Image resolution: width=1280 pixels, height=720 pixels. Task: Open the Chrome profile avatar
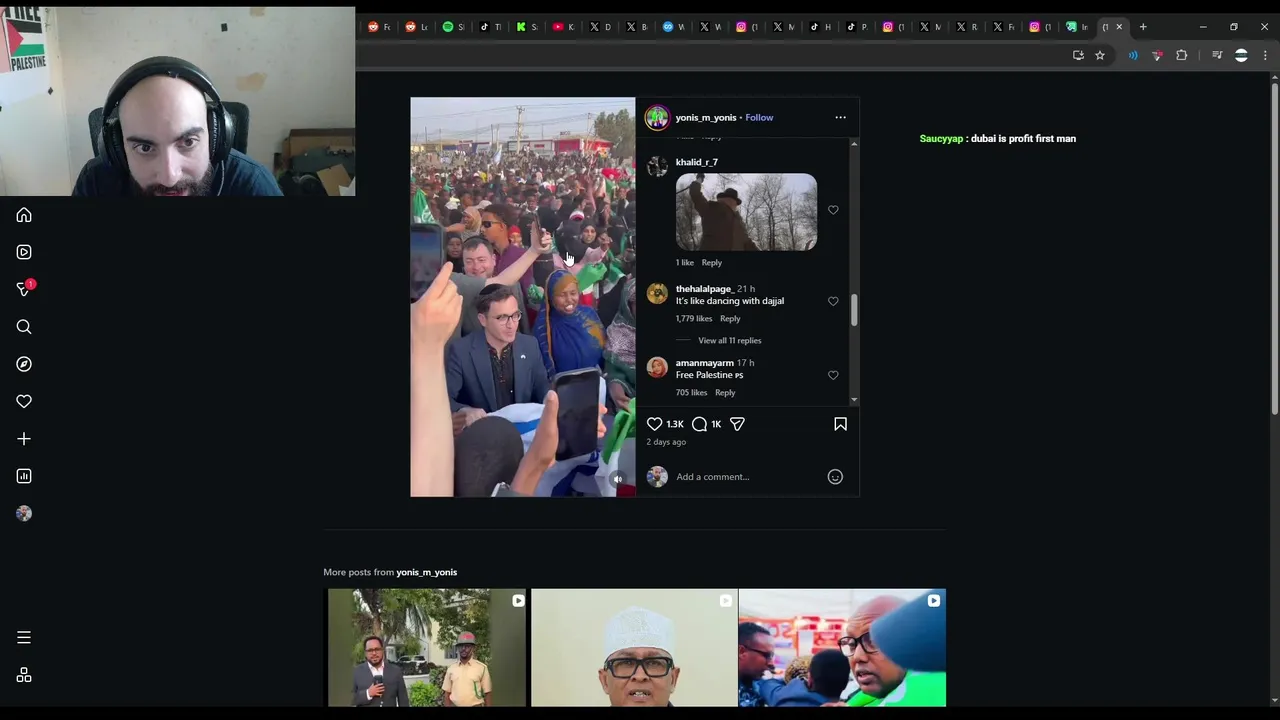pyautogui.click(x=1241, y=56)
